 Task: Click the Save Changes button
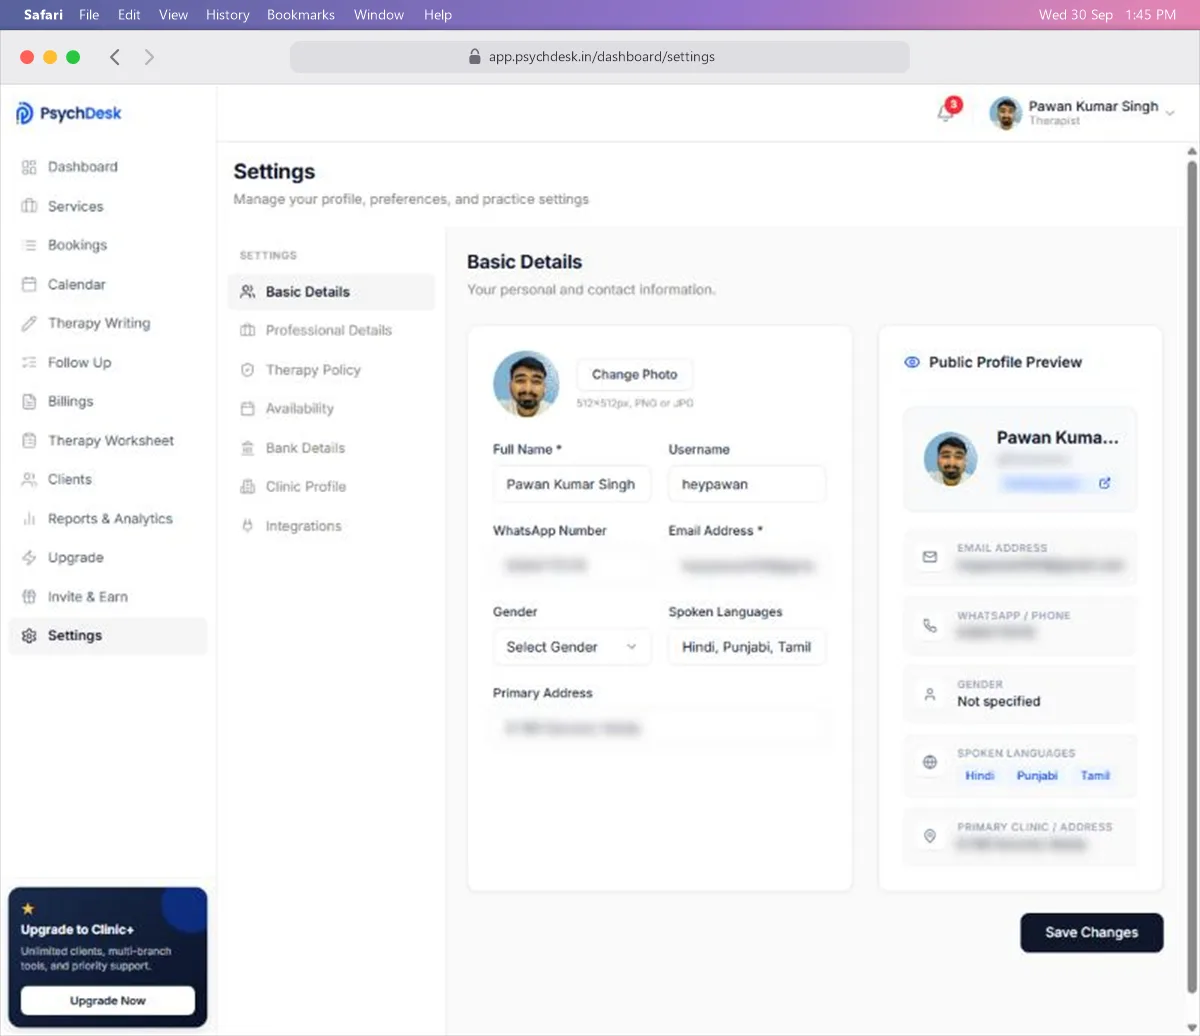1092,932
